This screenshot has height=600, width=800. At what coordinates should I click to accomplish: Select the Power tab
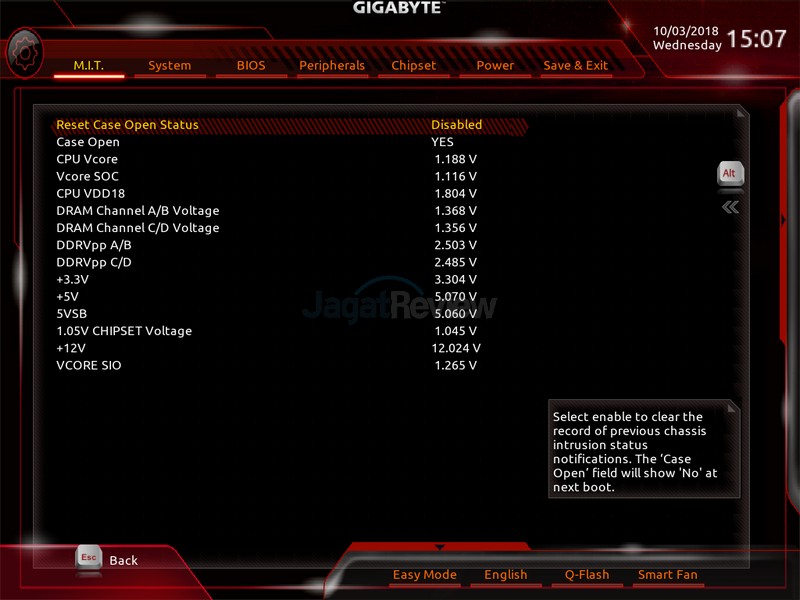(x=495, y=66)
